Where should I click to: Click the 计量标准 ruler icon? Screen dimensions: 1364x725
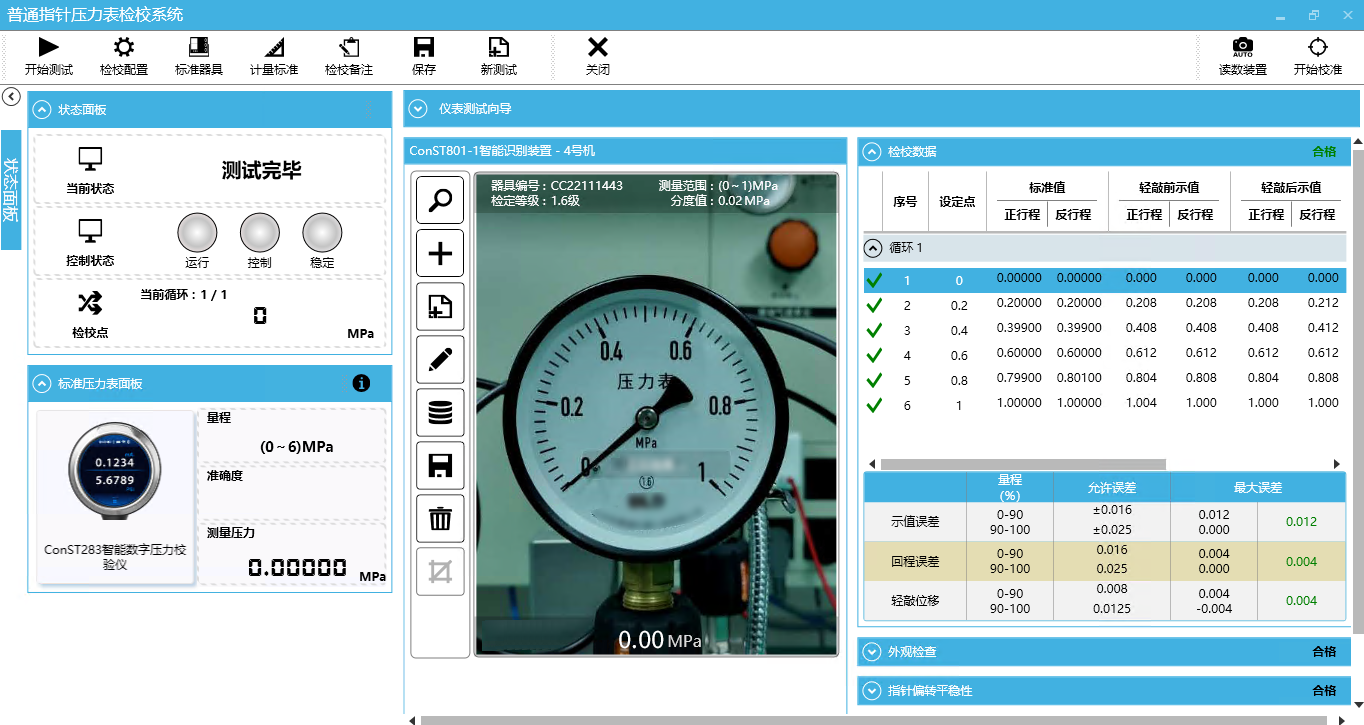(273, 47)
